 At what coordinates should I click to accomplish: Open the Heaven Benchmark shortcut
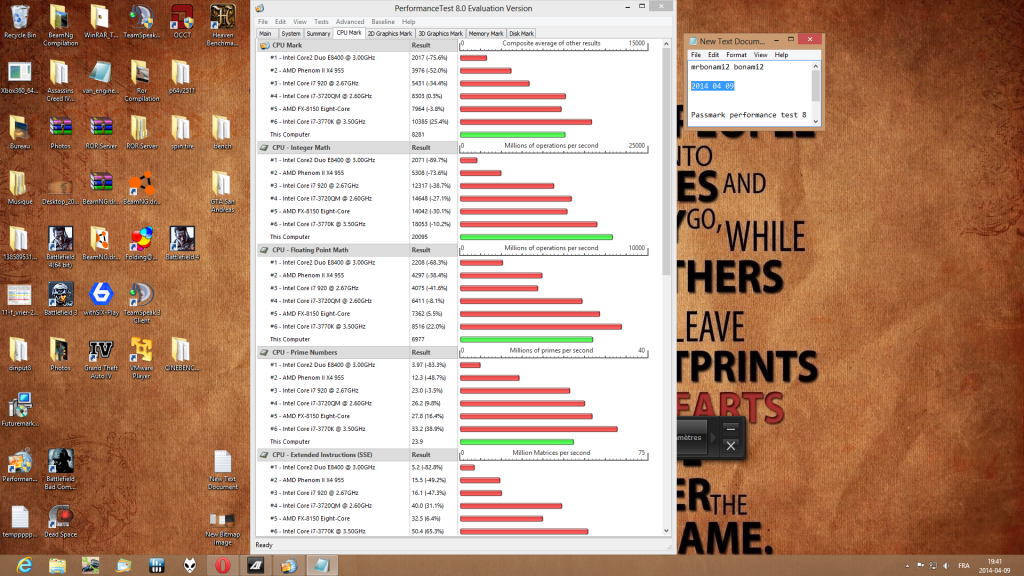222,26
